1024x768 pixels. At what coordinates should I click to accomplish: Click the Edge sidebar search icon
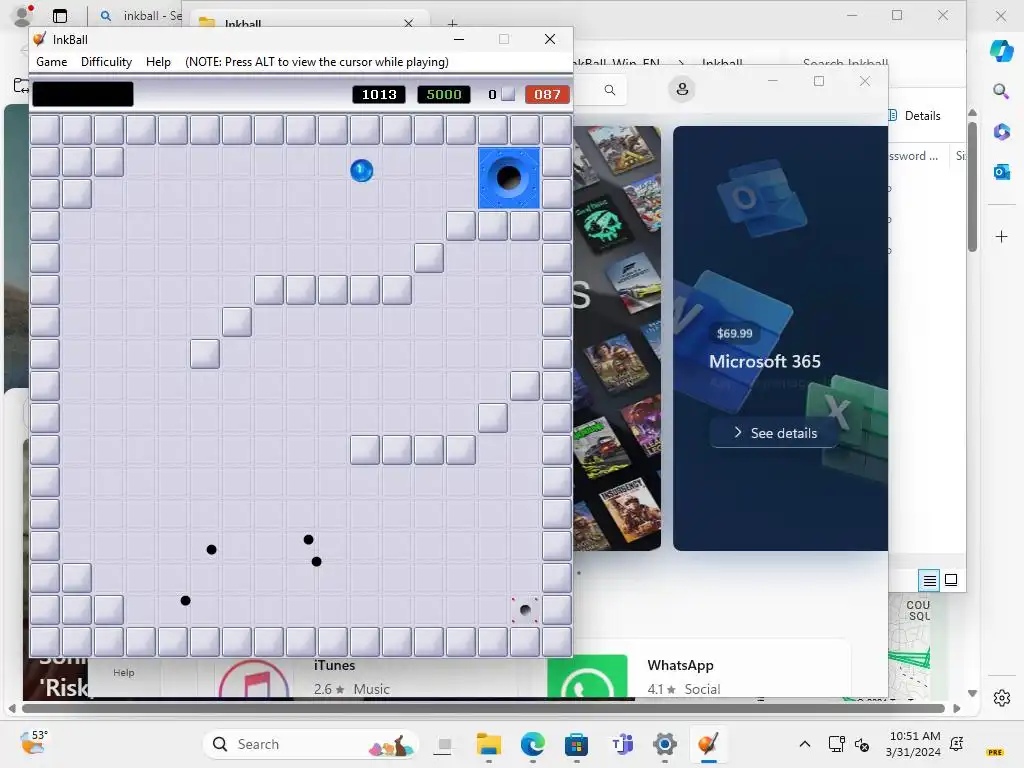(1001, 91)
